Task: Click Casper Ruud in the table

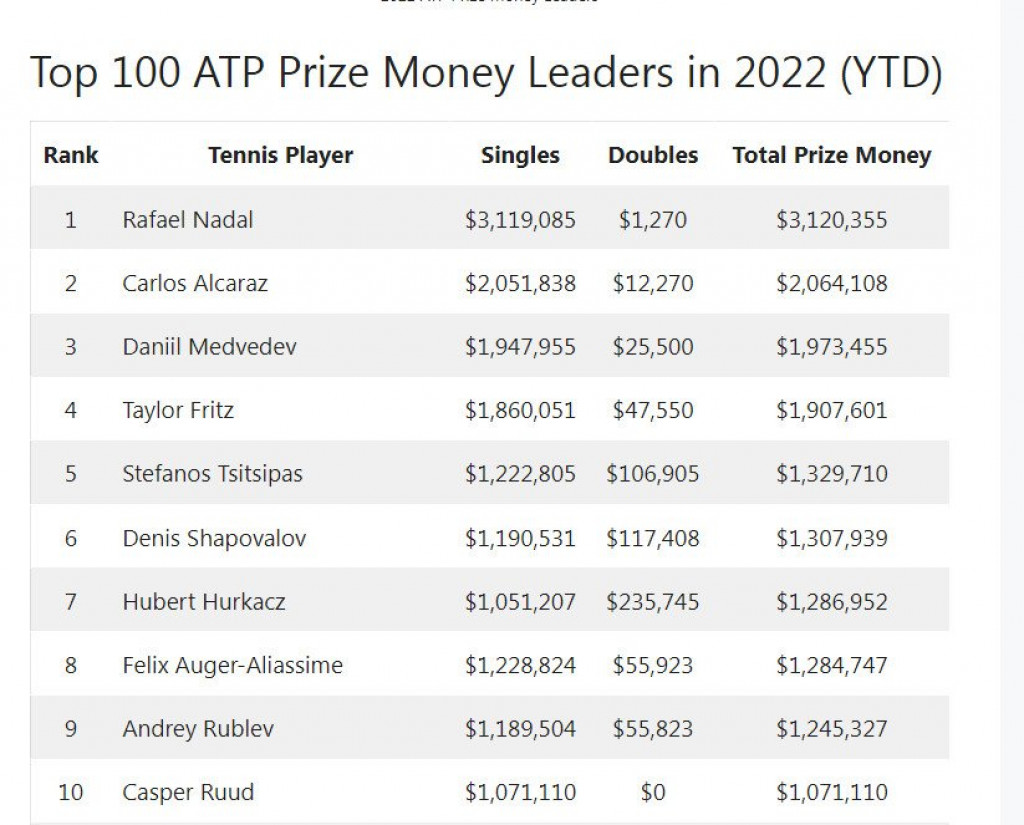Action: pyautogui.click(x=188, y=793)
